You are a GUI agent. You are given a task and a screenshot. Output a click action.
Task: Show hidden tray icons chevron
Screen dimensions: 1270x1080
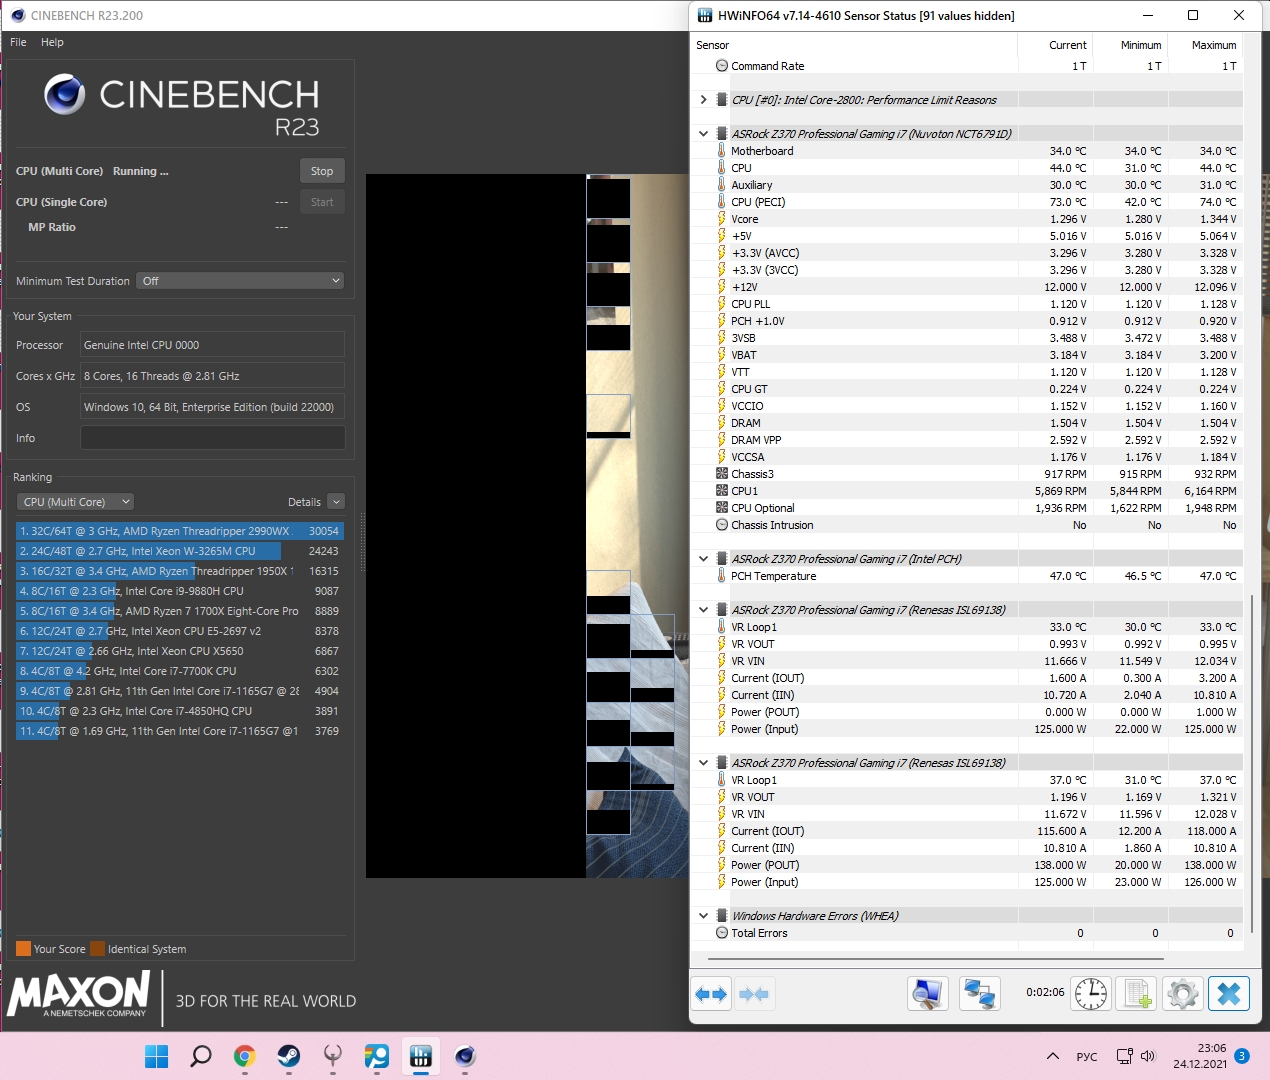point(1052,1056)
